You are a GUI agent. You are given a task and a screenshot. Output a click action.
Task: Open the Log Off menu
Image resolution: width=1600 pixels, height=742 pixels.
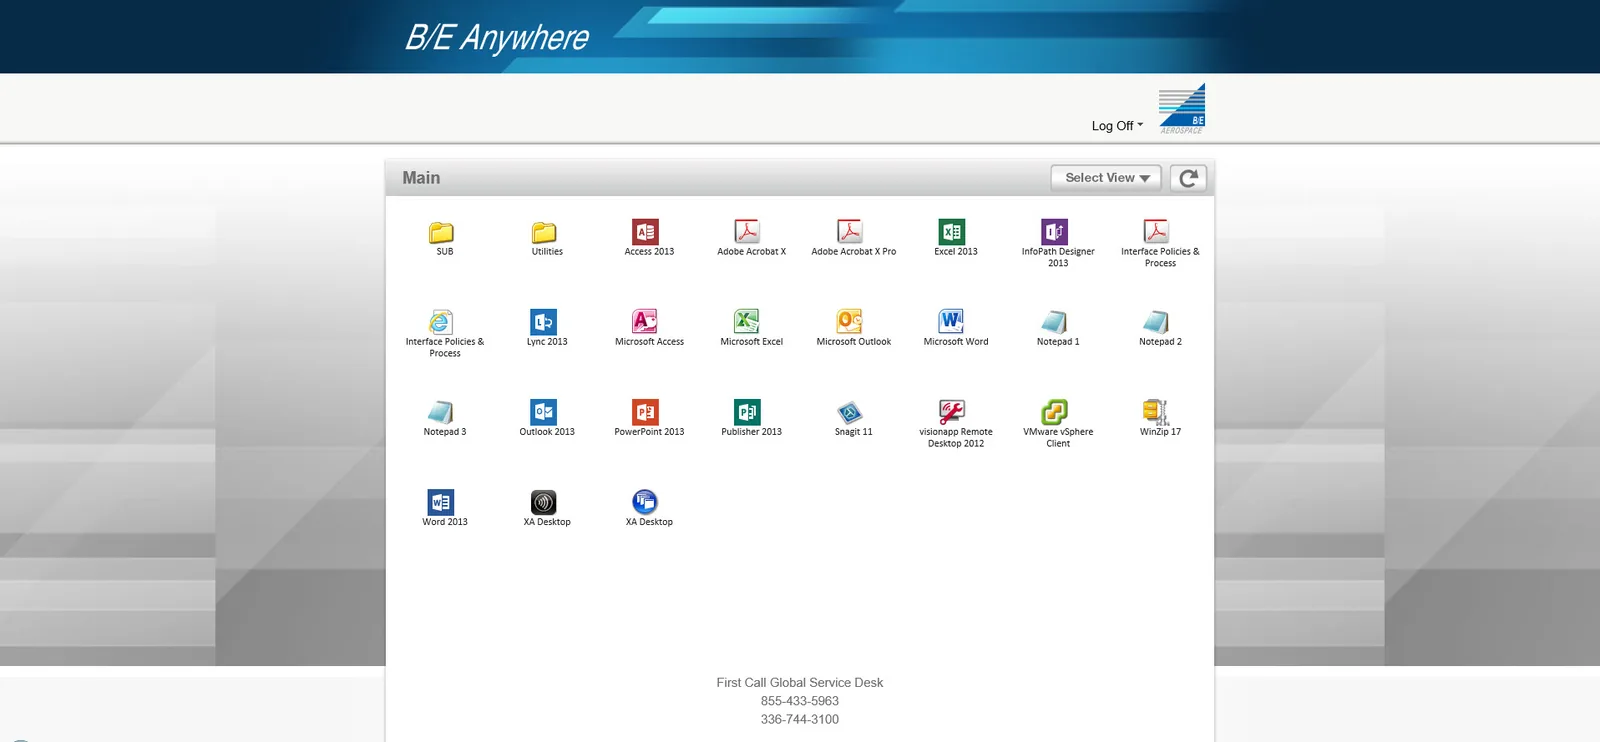click(1117, 126)
